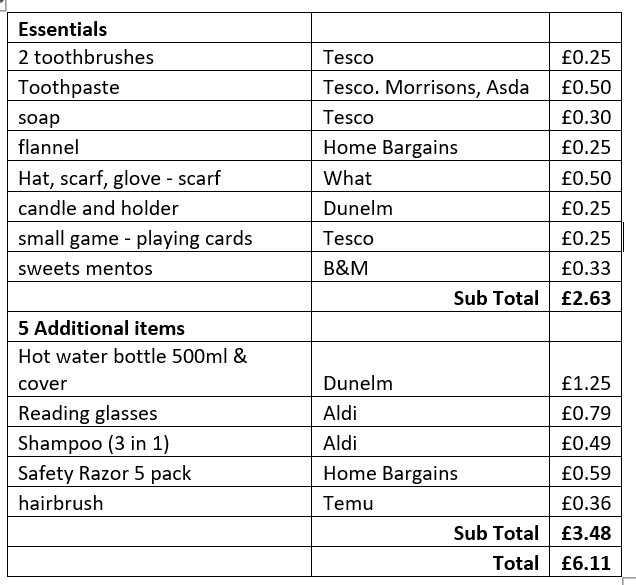Select the "Temu" store cell
The width and height of the screenshot is (636, 585).
348,504
